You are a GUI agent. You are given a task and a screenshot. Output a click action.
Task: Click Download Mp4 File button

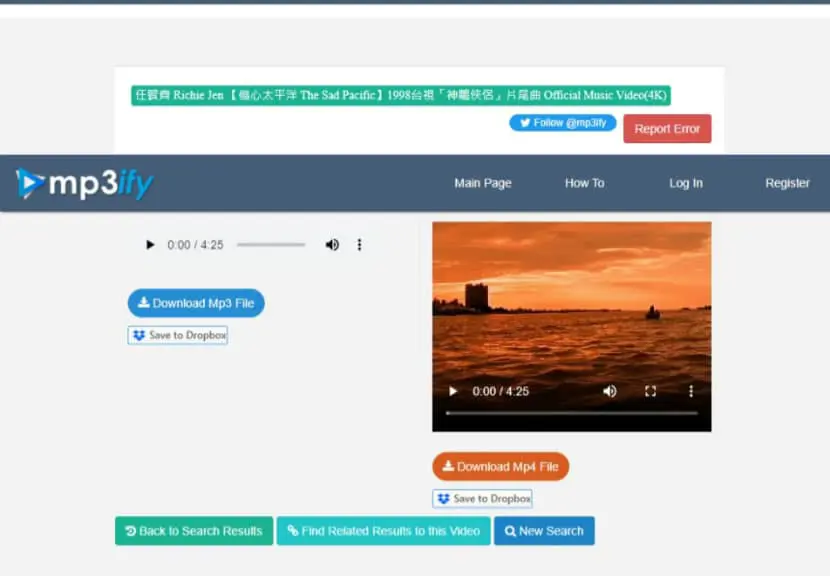tap(500, 466)
